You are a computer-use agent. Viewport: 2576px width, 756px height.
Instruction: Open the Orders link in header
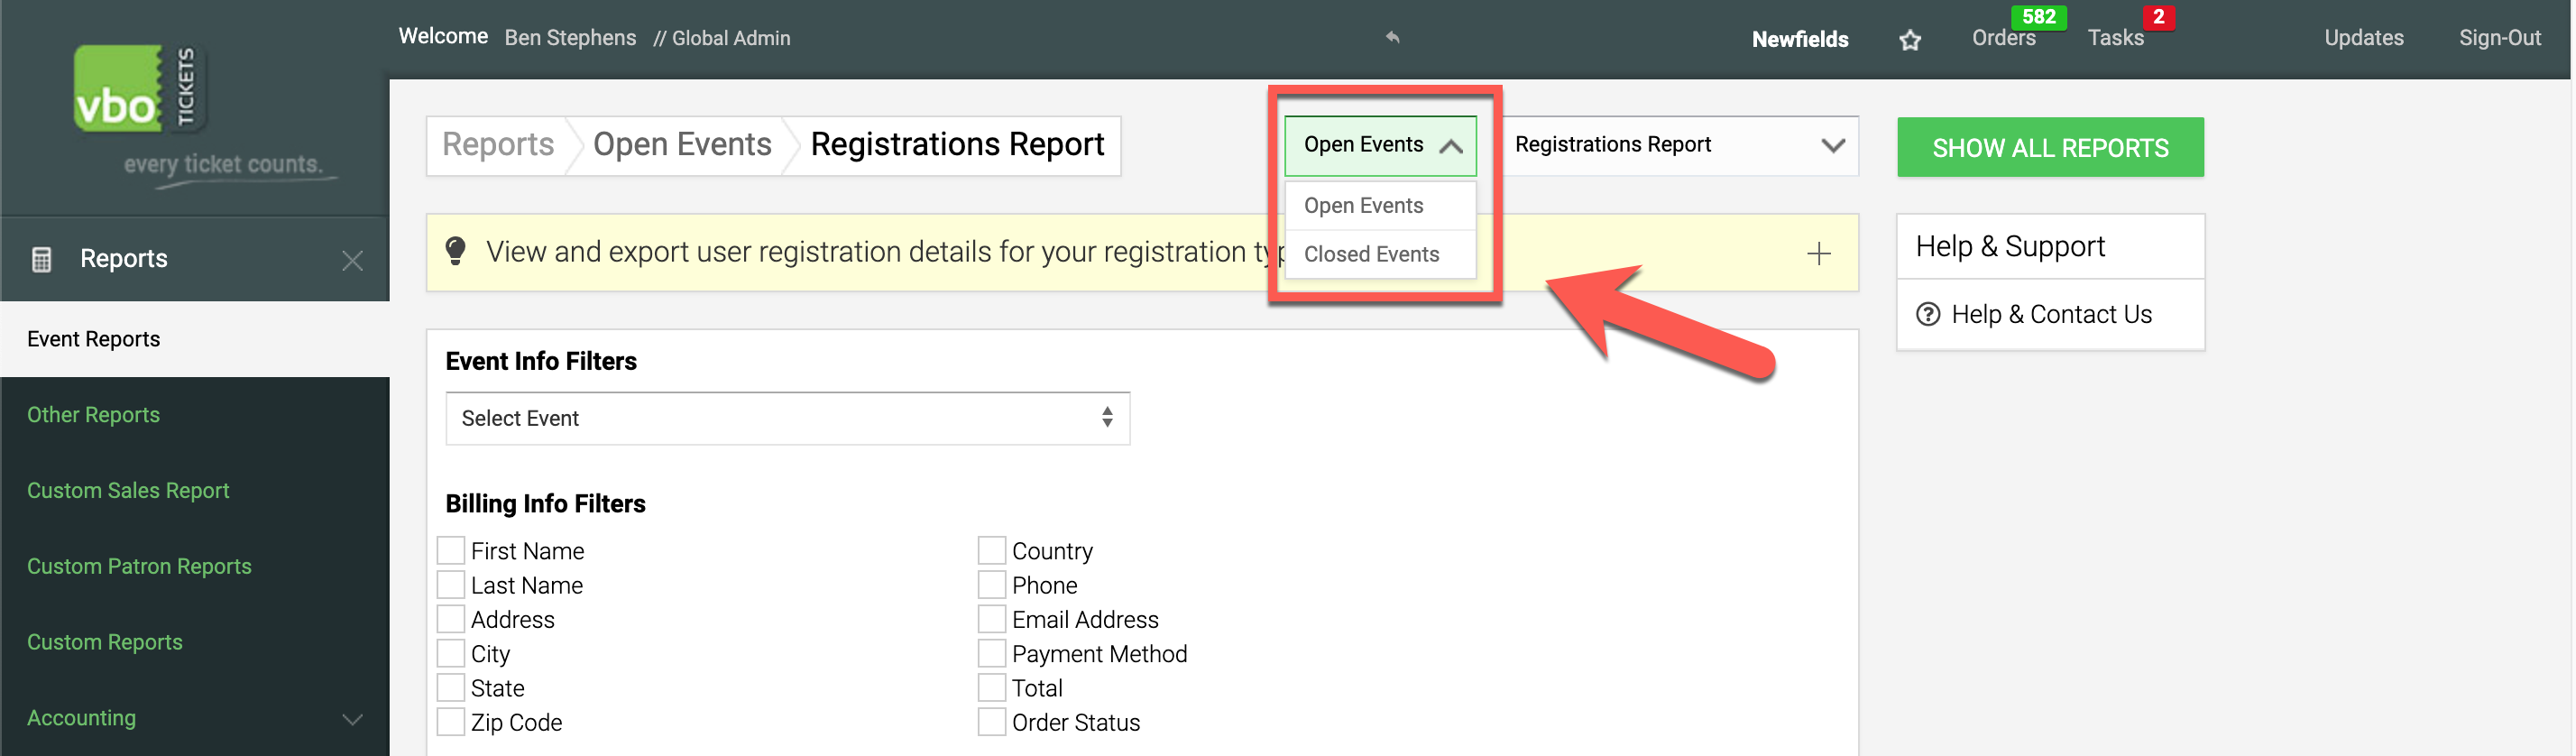(x=2003, y=38)
